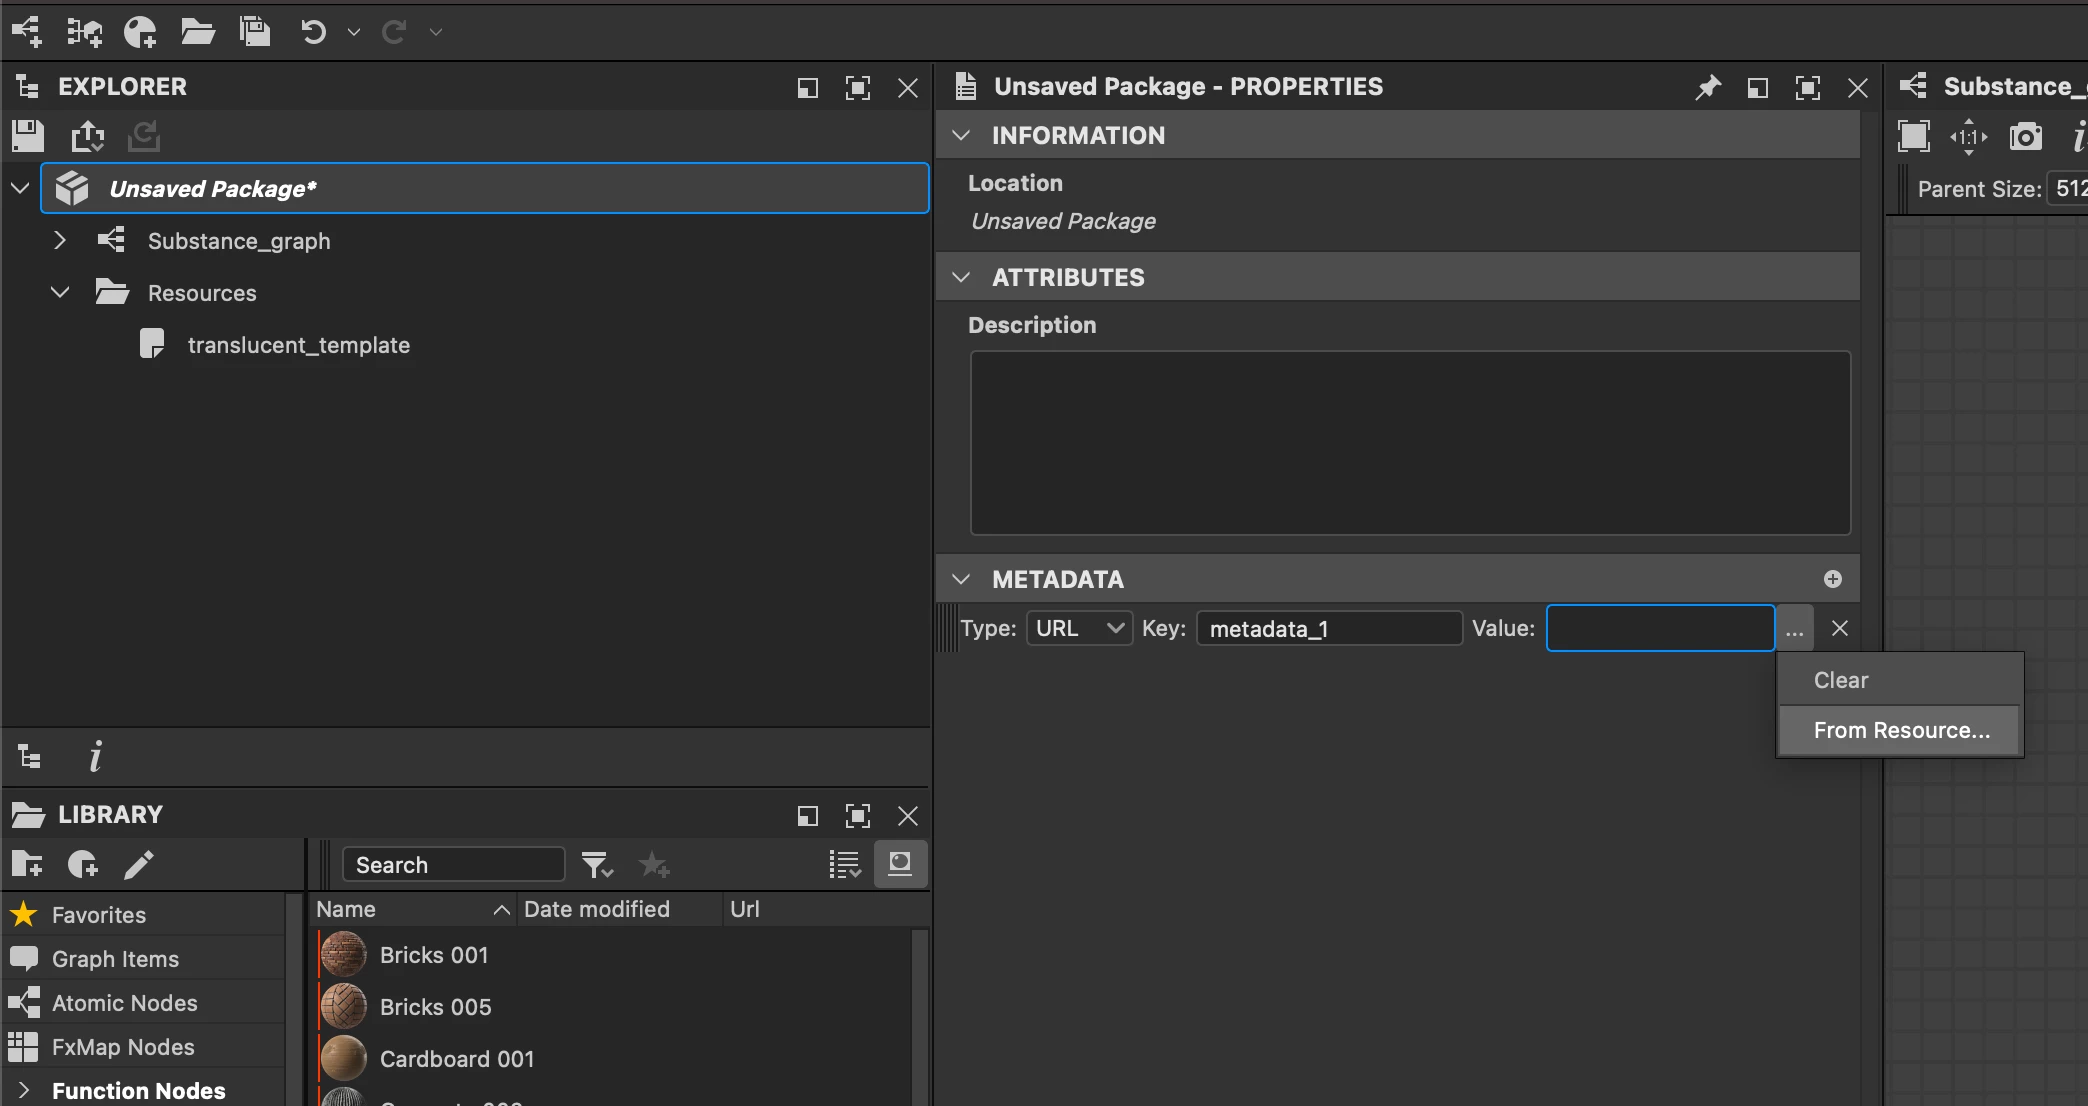Click the save package icon in Explorer

pos(28,136)
